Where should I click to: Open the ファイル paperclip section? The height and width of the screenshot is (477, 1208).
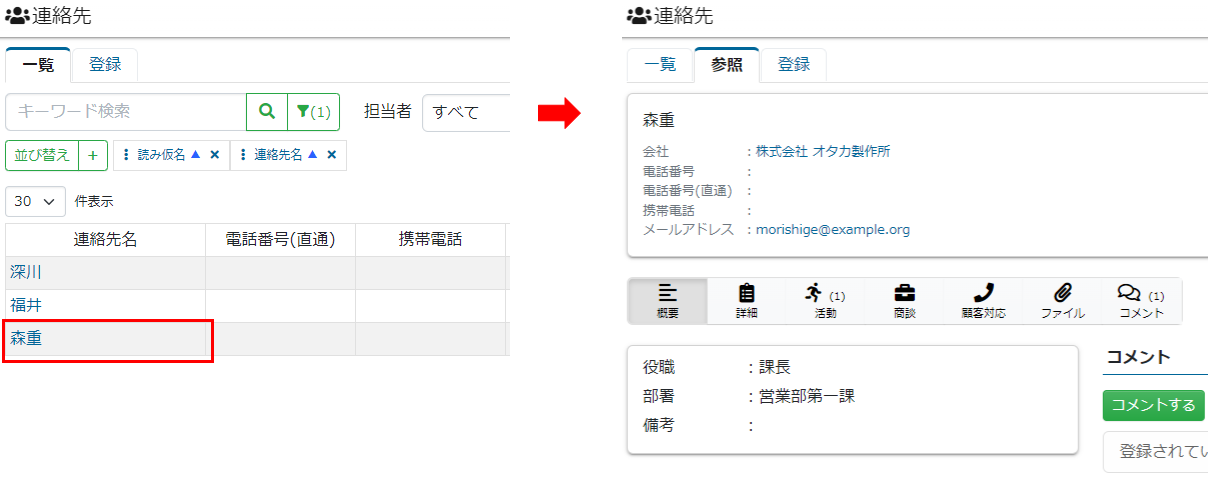click(1062, 301)
